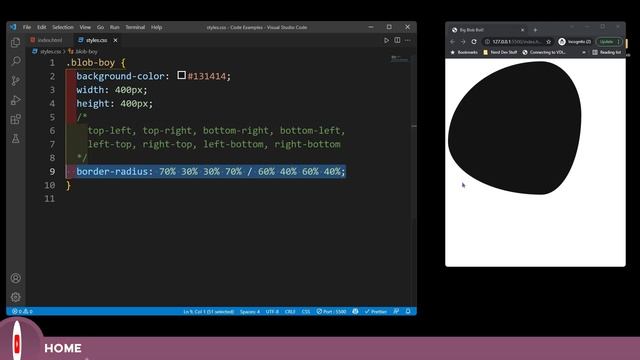Open a new browser tab with plus
The width and height of the screenshot is (640, 360).
535,30
